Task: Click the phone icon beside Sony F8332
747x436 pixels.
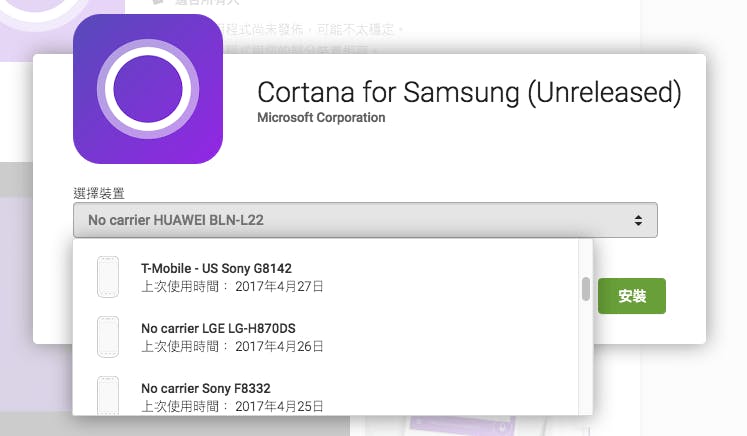Action: pos(108,395)
